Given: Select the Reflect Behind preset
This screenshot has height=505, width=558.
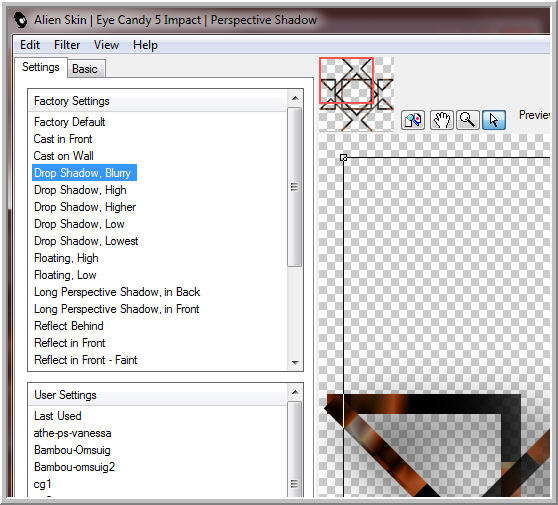Looking at the screenshot, I should pos(69,326).
